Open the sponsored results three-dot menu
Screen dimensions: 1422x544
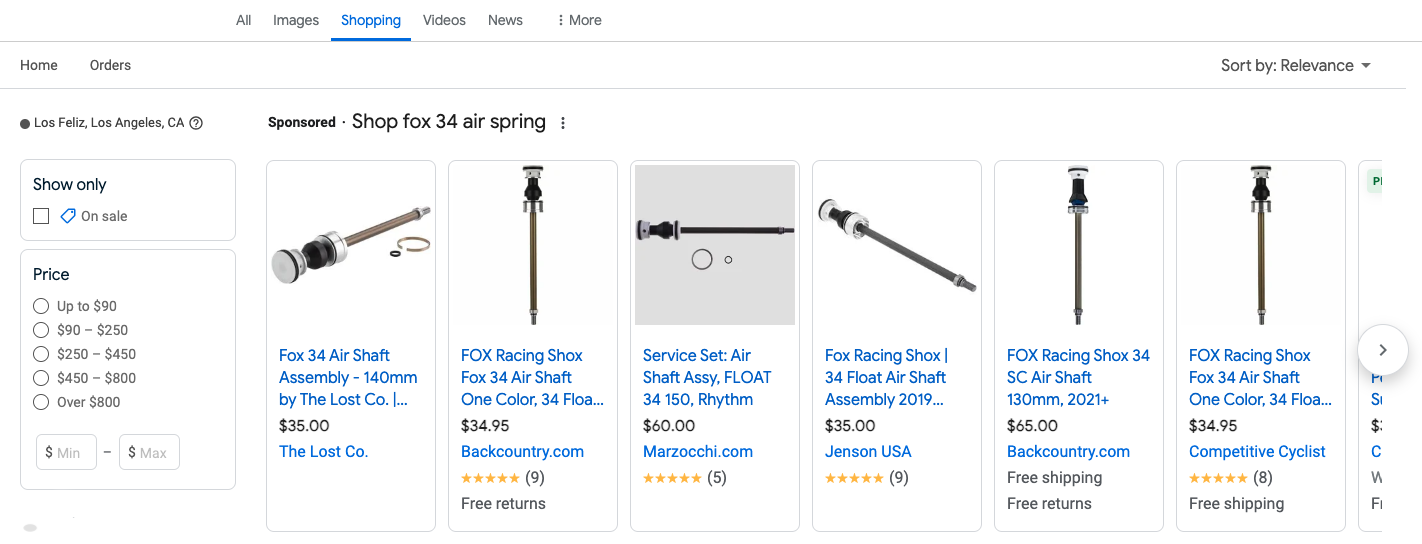[x=563, y=123]
